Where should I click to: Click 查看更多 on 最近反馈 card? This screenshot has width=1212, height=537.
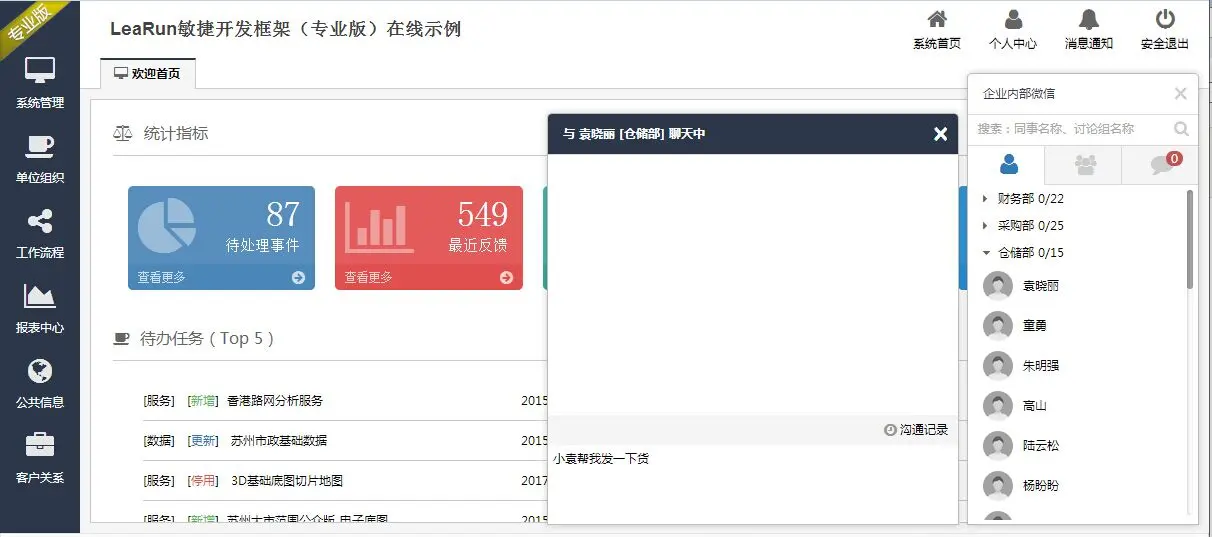(369, 278)
